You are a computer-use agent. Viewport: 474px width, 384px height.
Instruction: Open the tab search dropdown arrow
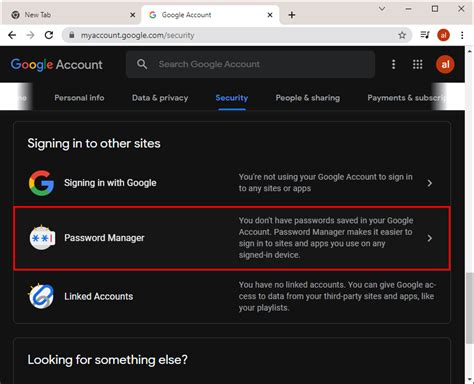point(382,8)
